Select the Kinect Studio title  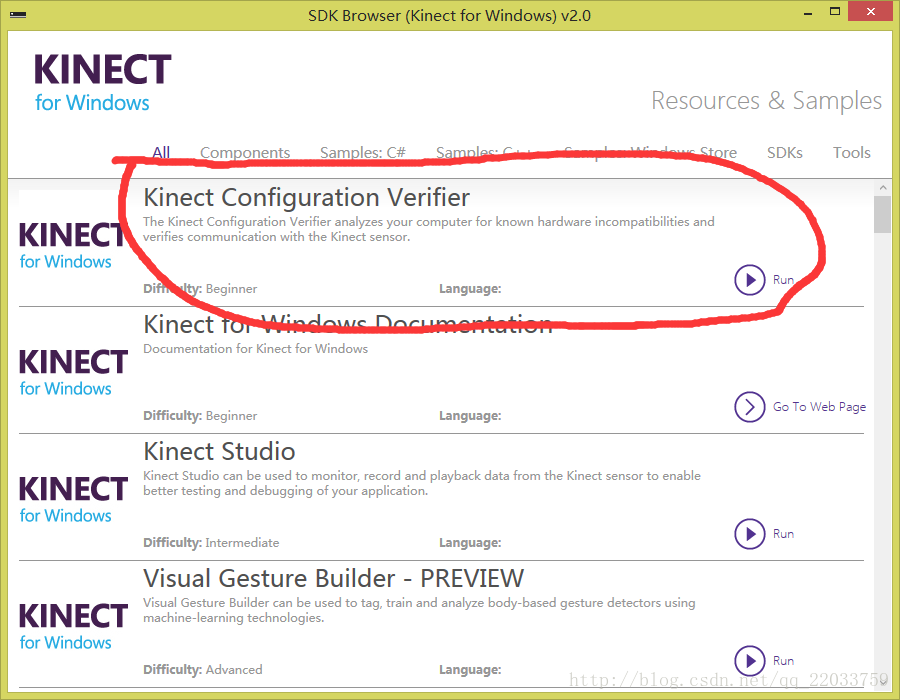click(219, 452)
